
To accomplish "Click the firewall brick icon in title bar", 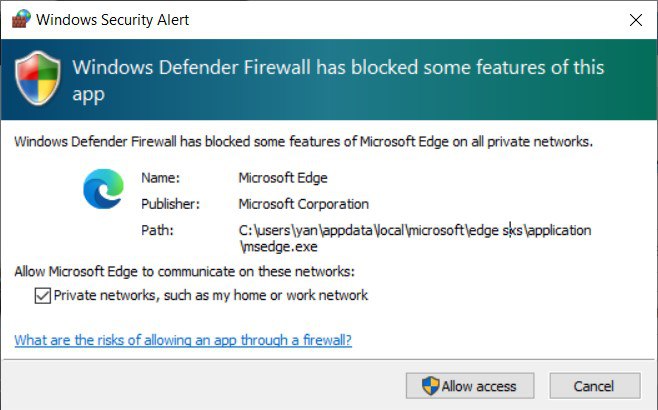I will tap(21, 19).
